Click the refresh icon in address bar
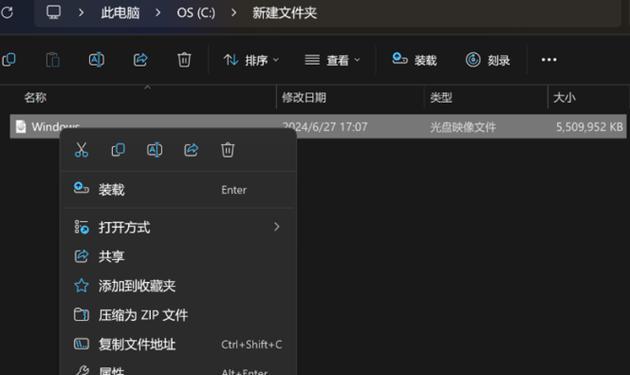Image resolution: width=630 pixels, height=375 pixels. point(7,12)
